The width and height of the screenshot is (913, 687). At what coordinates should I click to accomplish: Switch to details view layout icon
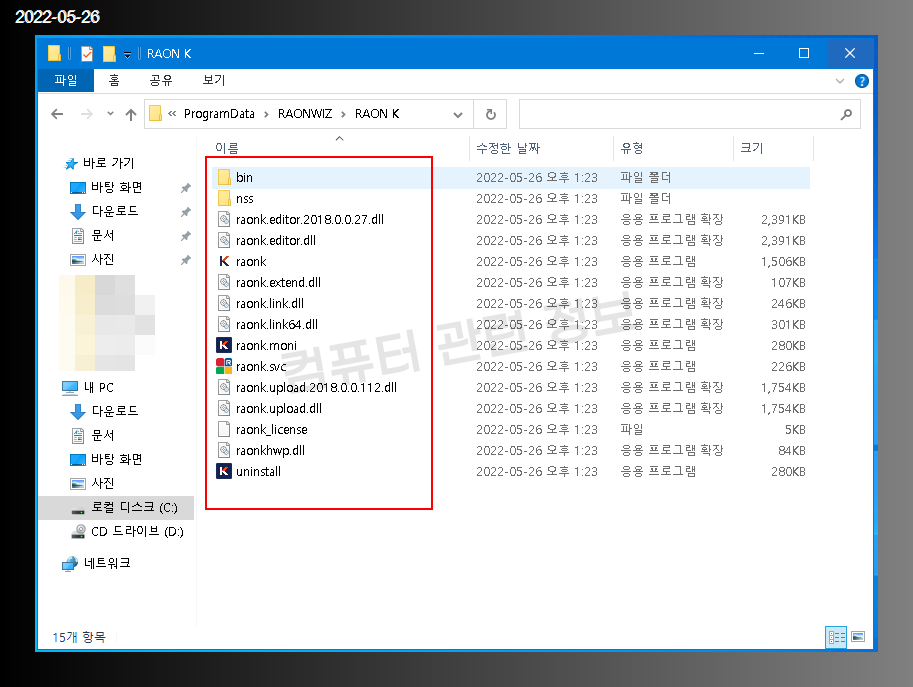tap(836, 637)
